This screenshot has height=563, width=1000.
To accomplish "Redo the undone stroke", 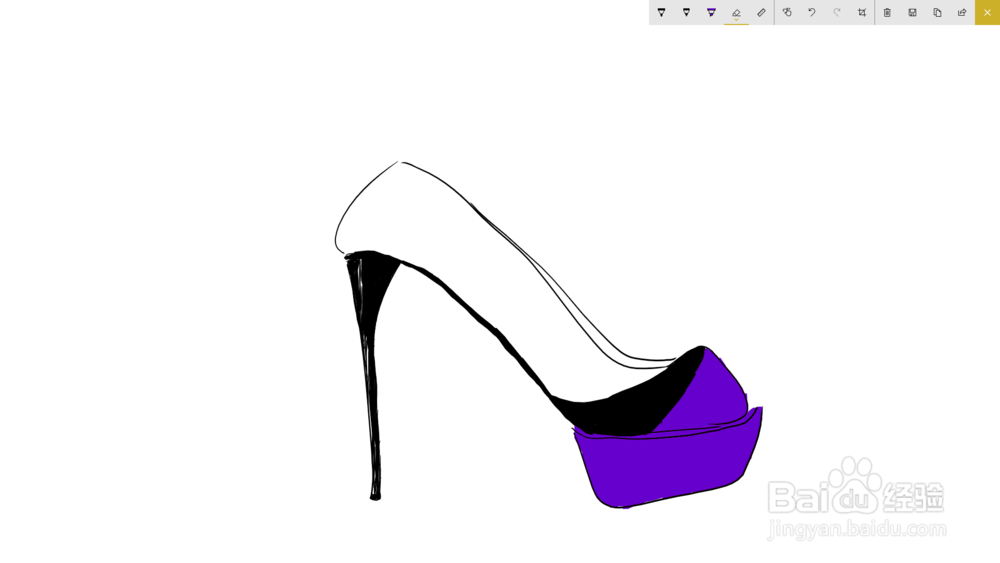I will [x=837, y=13].
